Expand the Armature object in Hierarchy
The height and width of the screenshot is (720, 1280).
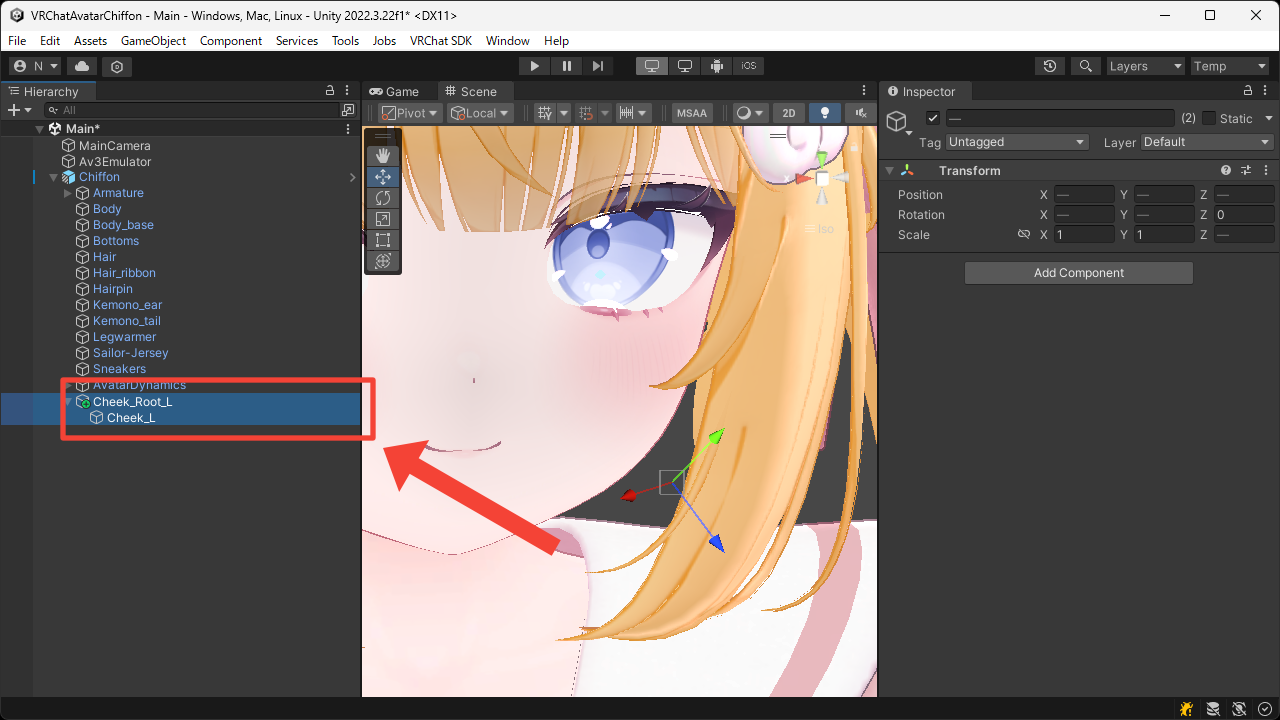pyautogui.click(x=68, y=192)
